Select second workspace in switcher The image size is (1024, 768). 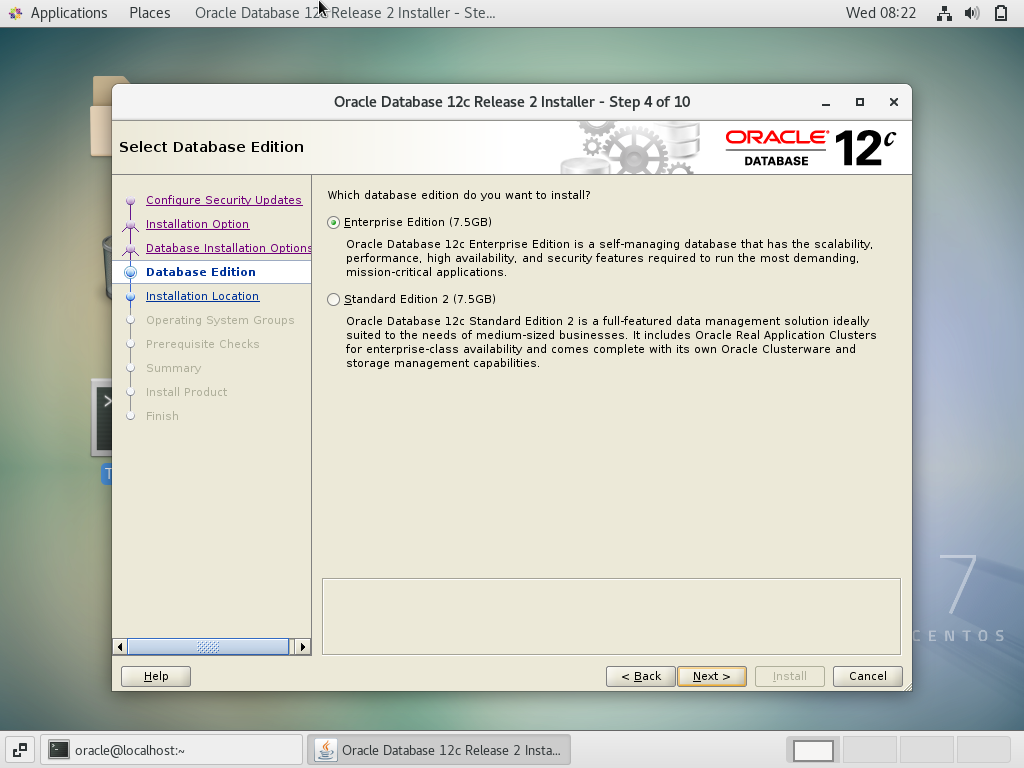coord(870,751)
